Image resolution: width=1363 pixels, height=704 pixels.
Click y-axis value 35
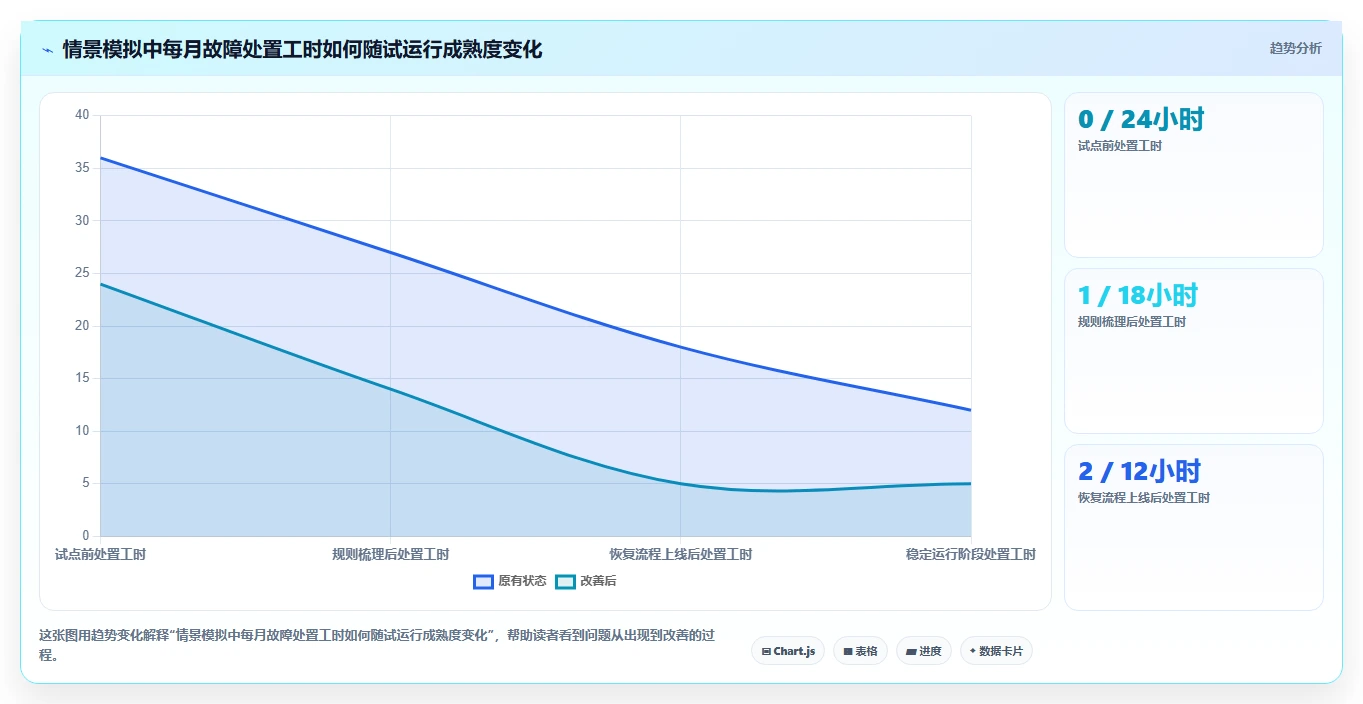coord(82,168)
